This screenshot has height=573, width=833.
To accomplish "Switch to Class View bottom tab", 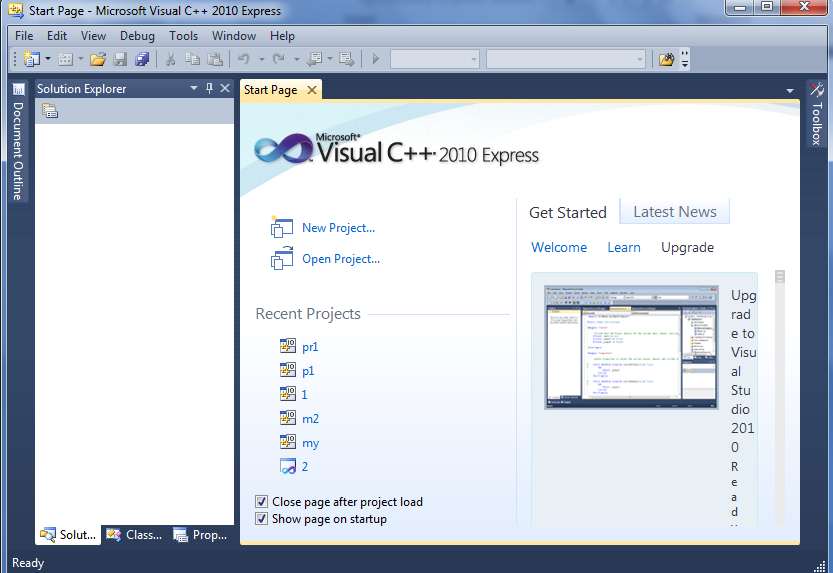I will pyautogui.click(x=134, y=535).
